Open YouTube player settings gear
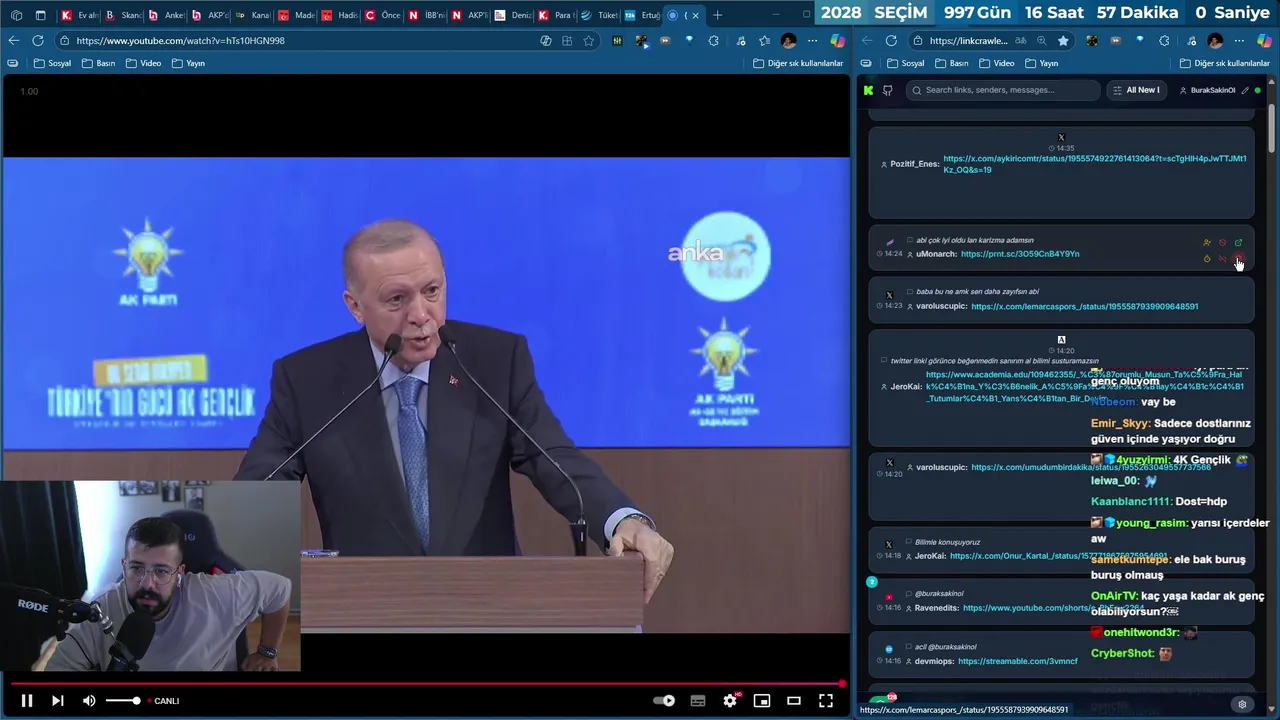This screenshot has height=720, width=1280. [x=730, y=701]
